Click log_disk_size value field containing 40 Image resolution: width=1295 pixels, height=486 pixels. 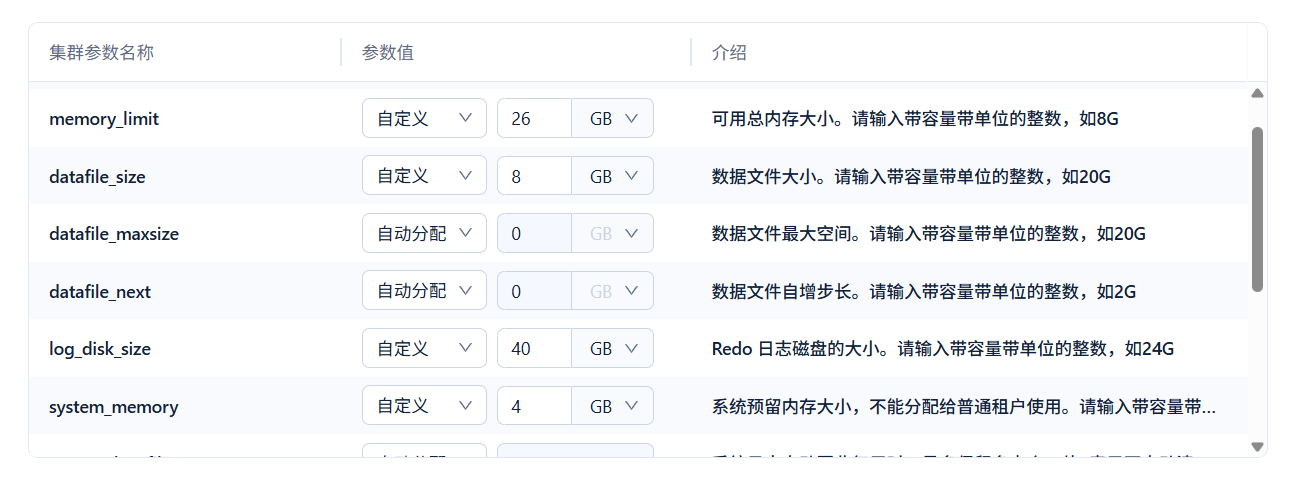pos(534,349)
